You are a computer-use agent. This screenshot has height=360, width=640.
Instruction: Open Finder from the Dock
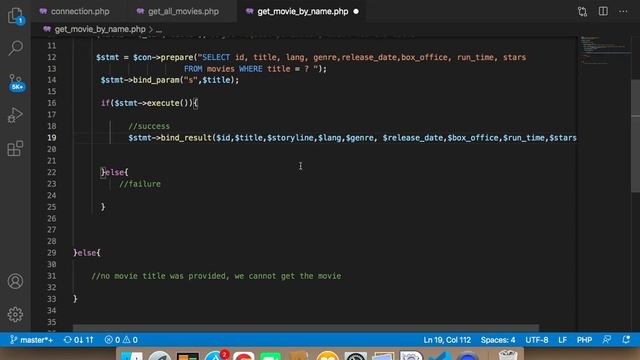tap(132, 356)
